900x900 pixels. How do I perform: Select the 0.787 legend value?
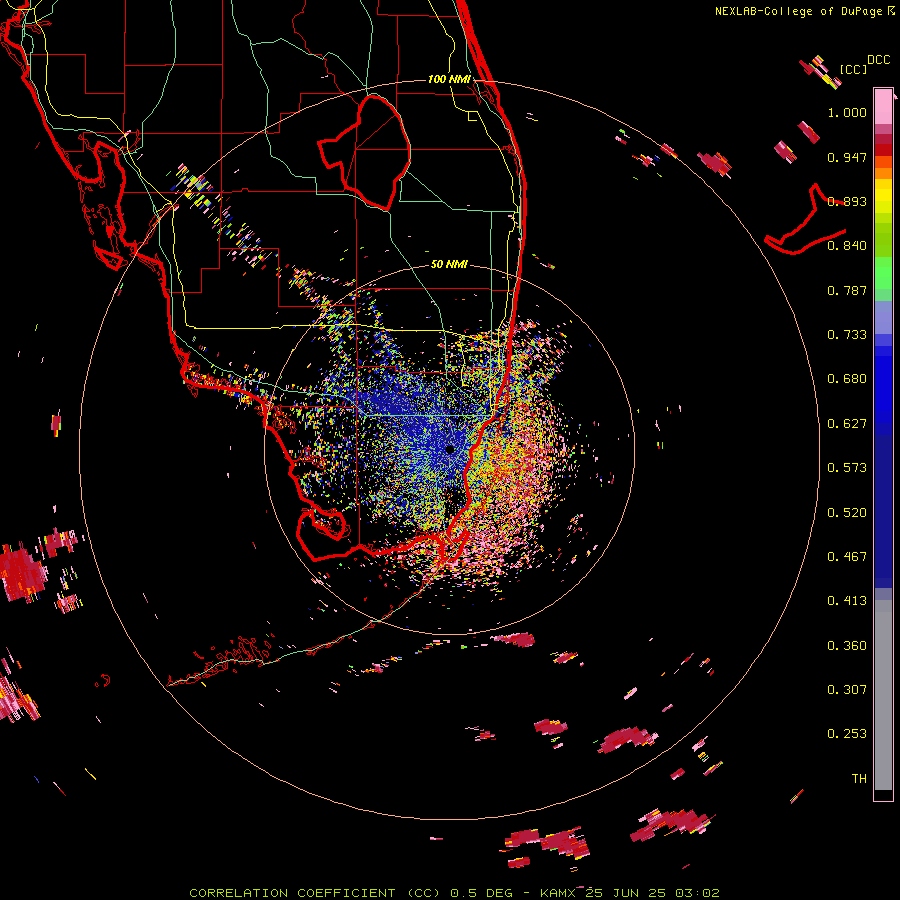[x=847, y=290]
